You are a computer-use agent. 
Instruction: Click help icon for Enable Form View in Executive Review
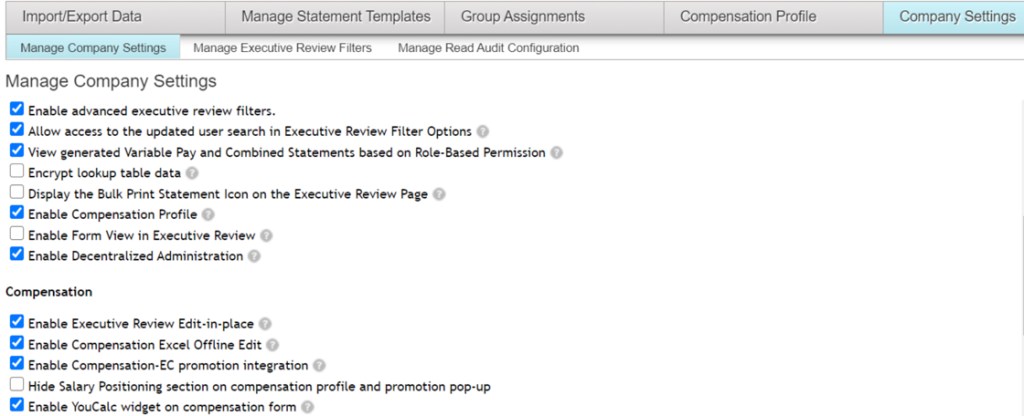[x=266, y=236]
